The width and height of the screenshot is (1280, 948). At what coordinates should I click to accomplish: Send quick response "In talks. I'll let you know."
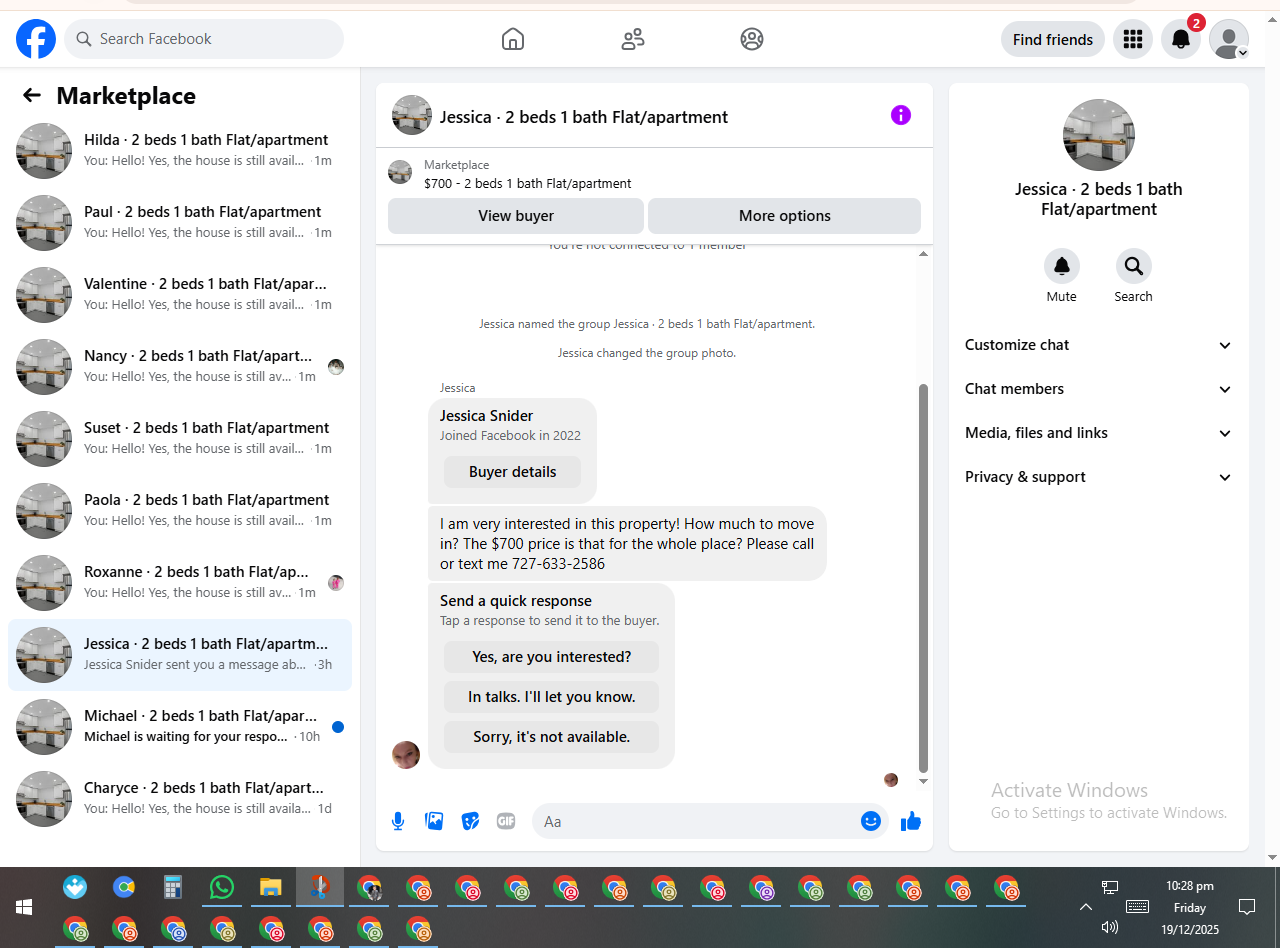tap(552, 697)
